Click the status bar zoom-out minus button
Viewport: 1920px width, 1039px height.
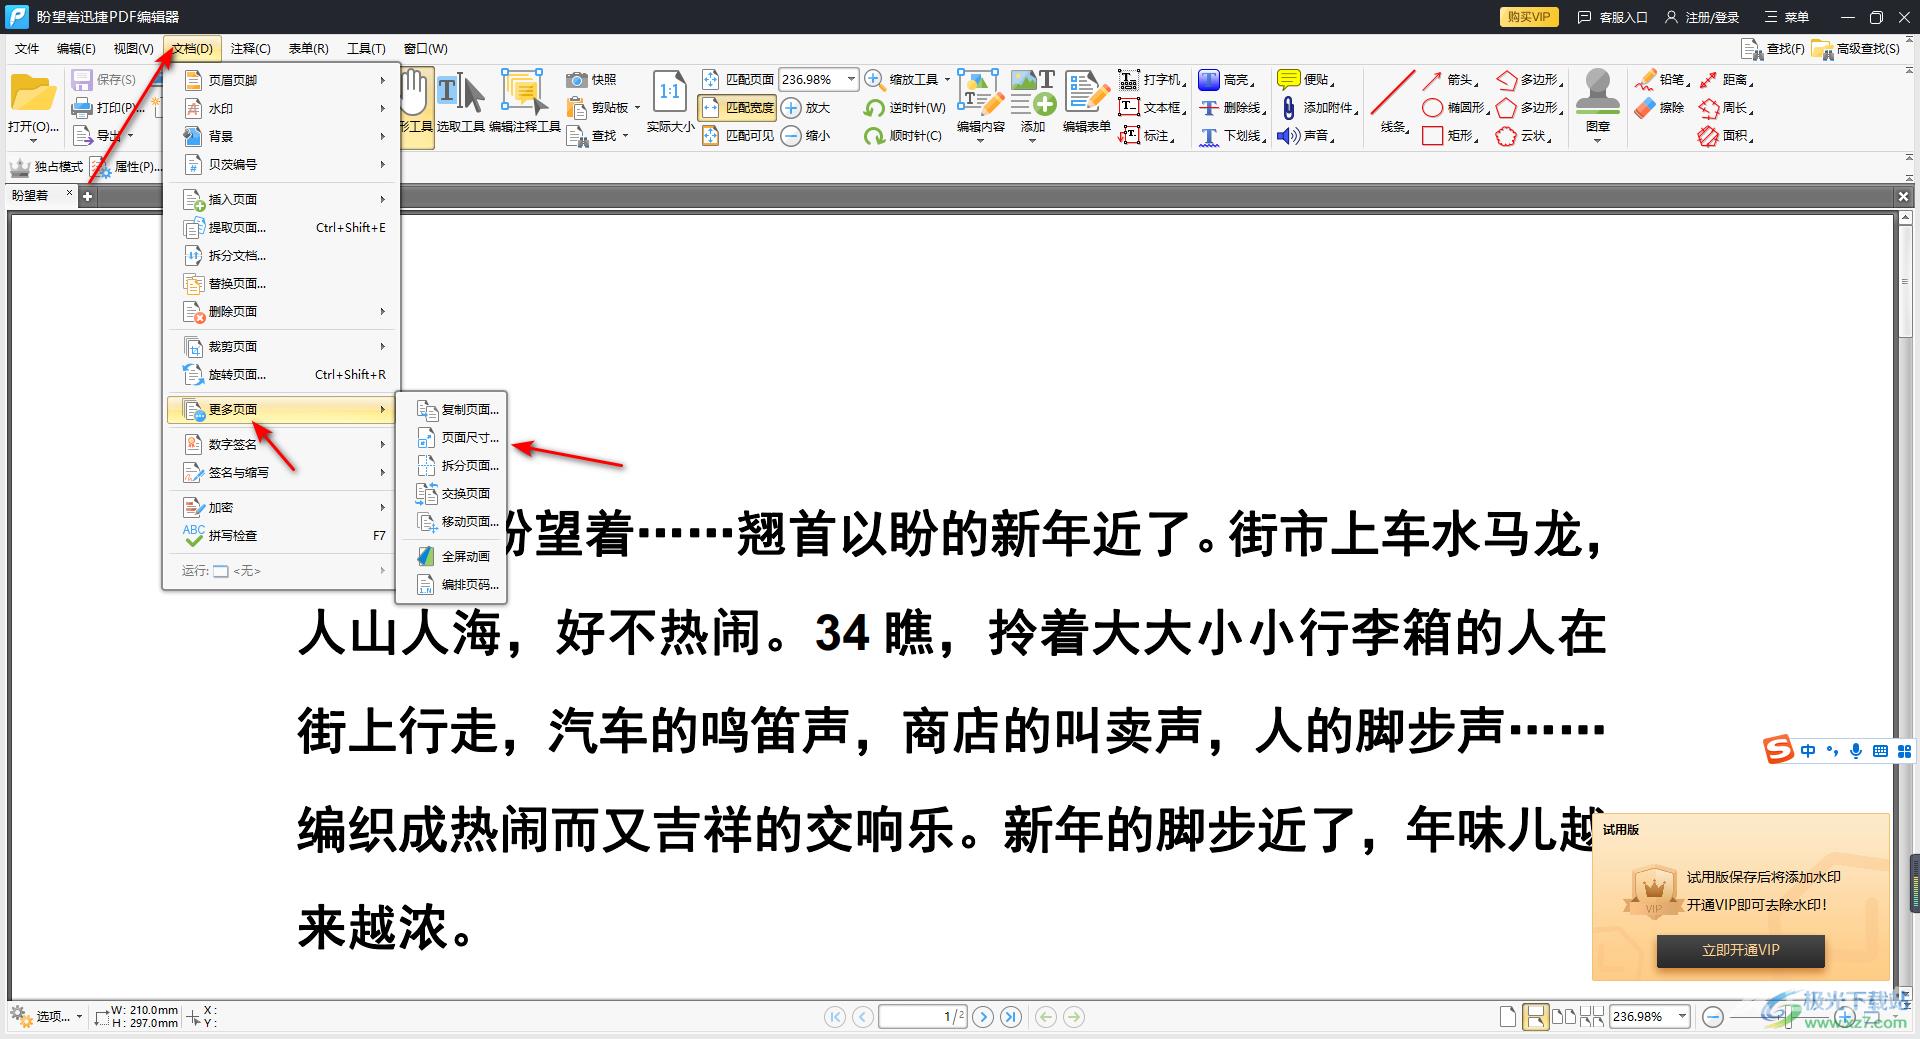click(1712, 1017)
